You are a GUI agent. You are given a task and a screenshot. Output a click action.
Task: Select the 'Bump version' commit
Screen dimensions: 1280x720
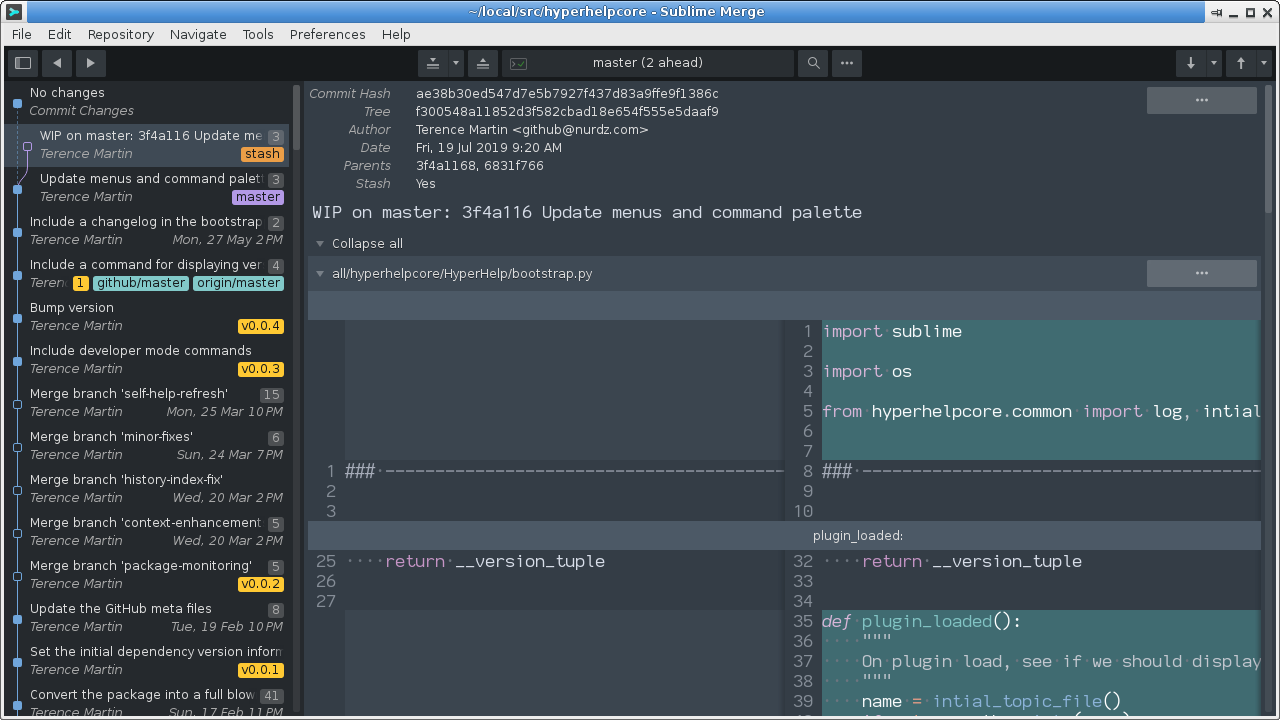[148, 317]
